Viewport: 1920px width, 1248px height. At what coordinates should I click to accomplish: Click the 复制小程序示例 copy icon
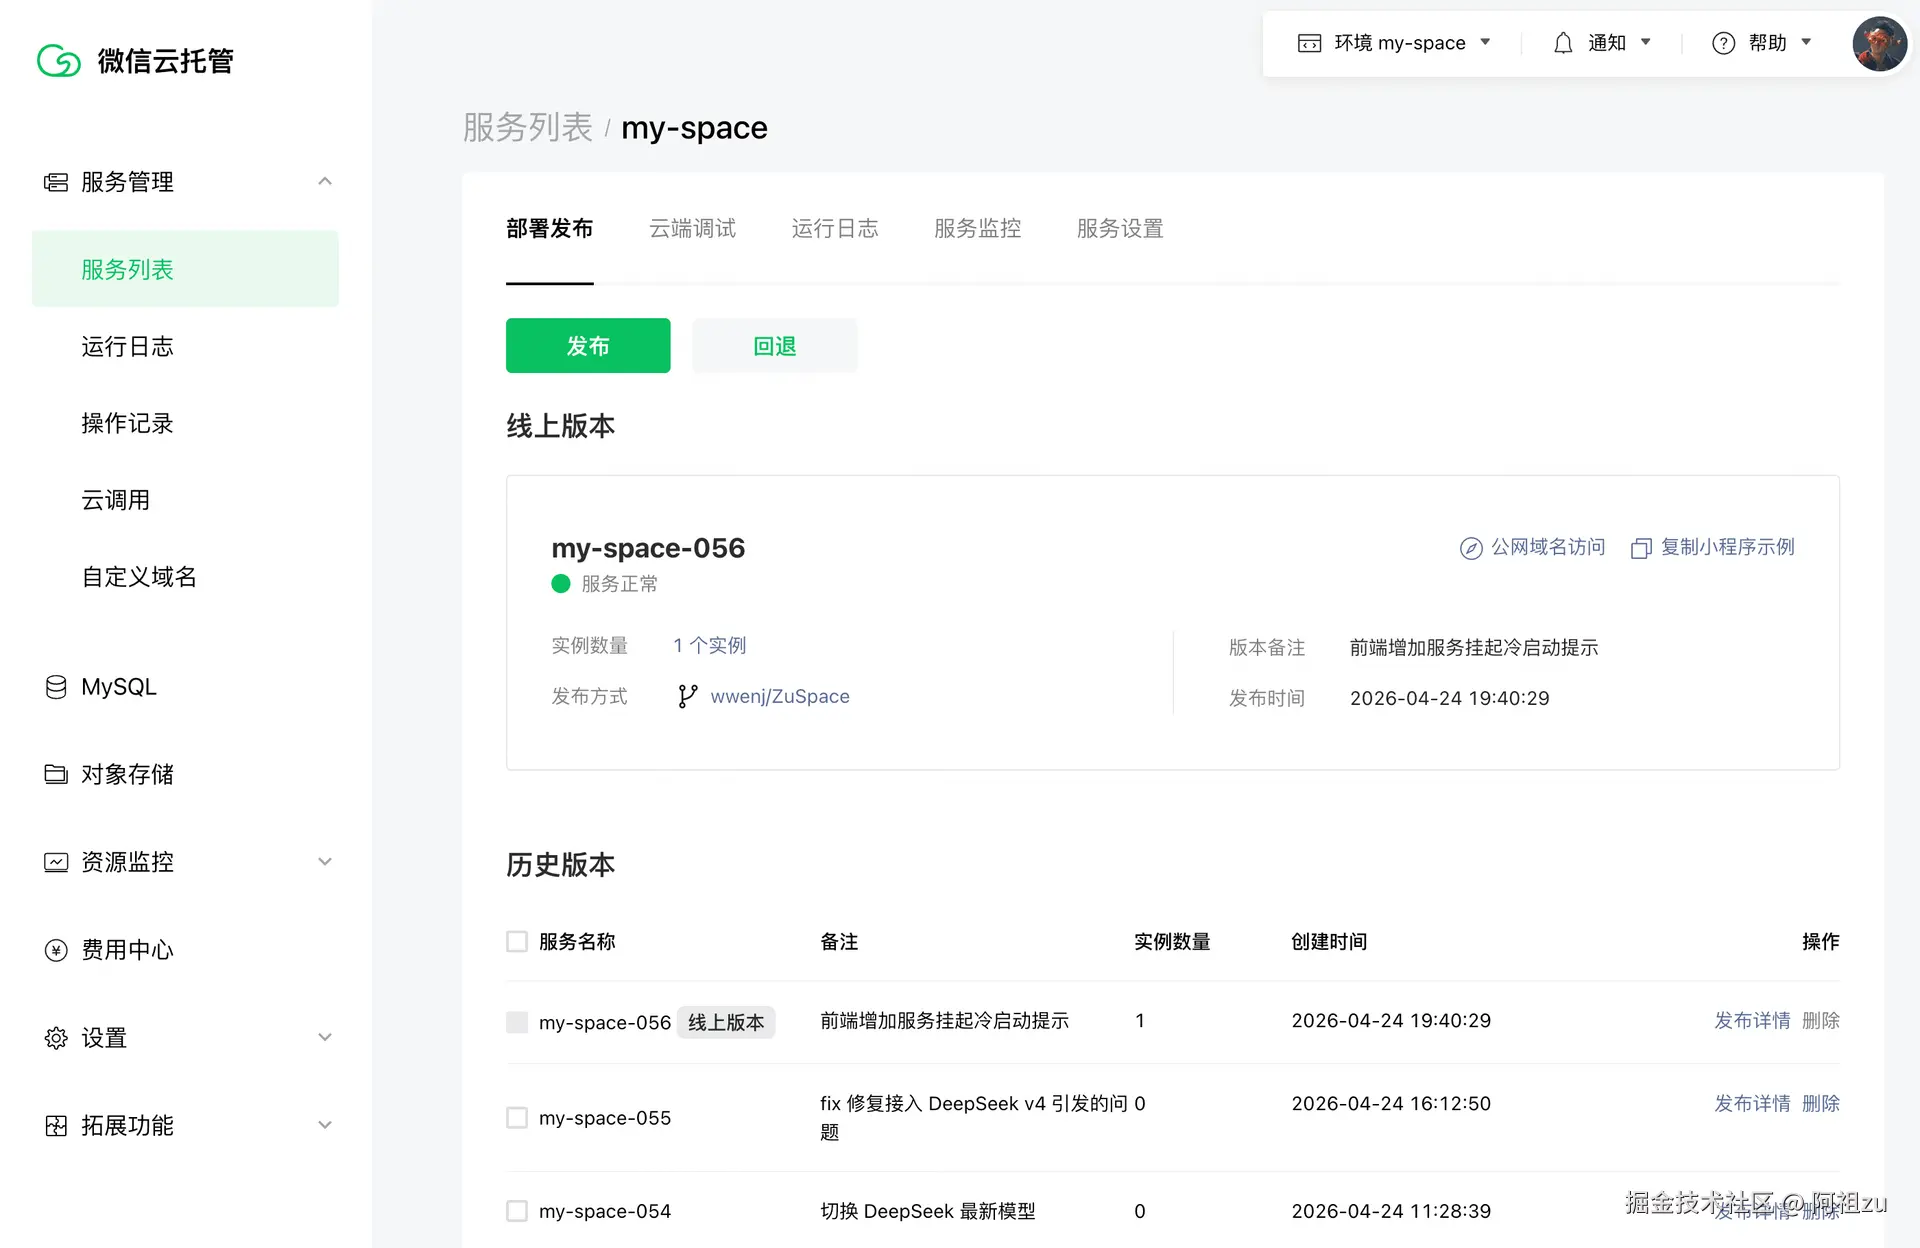[x=1640, y=548]
